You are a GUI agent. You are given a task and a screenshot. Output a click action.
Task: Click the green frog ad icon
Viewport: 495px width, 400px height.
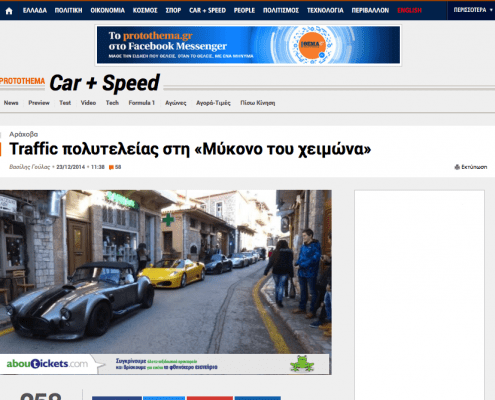[x=302, y=364]
